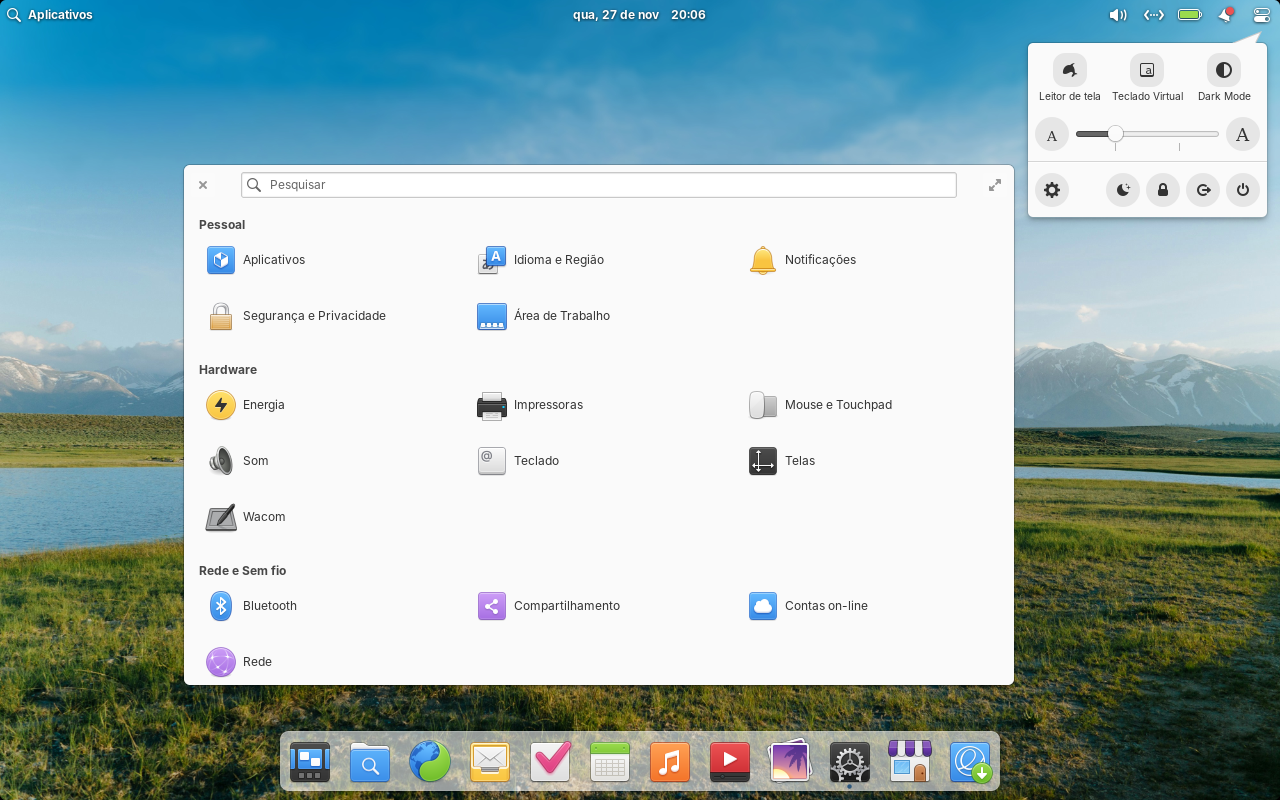The height and width of the screenshot is (800, 1280).
Task: Open the Aplicativos menu in the top bar
Action: (x=50, y=15)
